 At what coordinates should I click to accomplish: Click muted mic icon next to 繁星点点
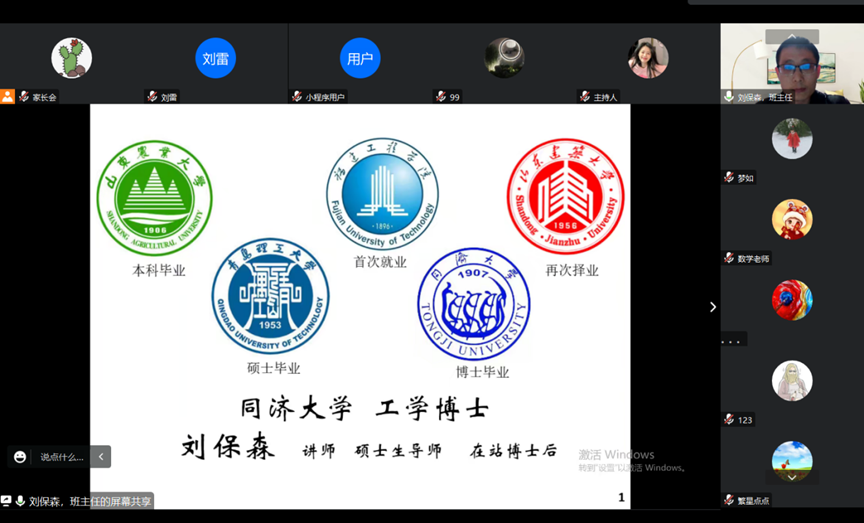tap(729, 500)
